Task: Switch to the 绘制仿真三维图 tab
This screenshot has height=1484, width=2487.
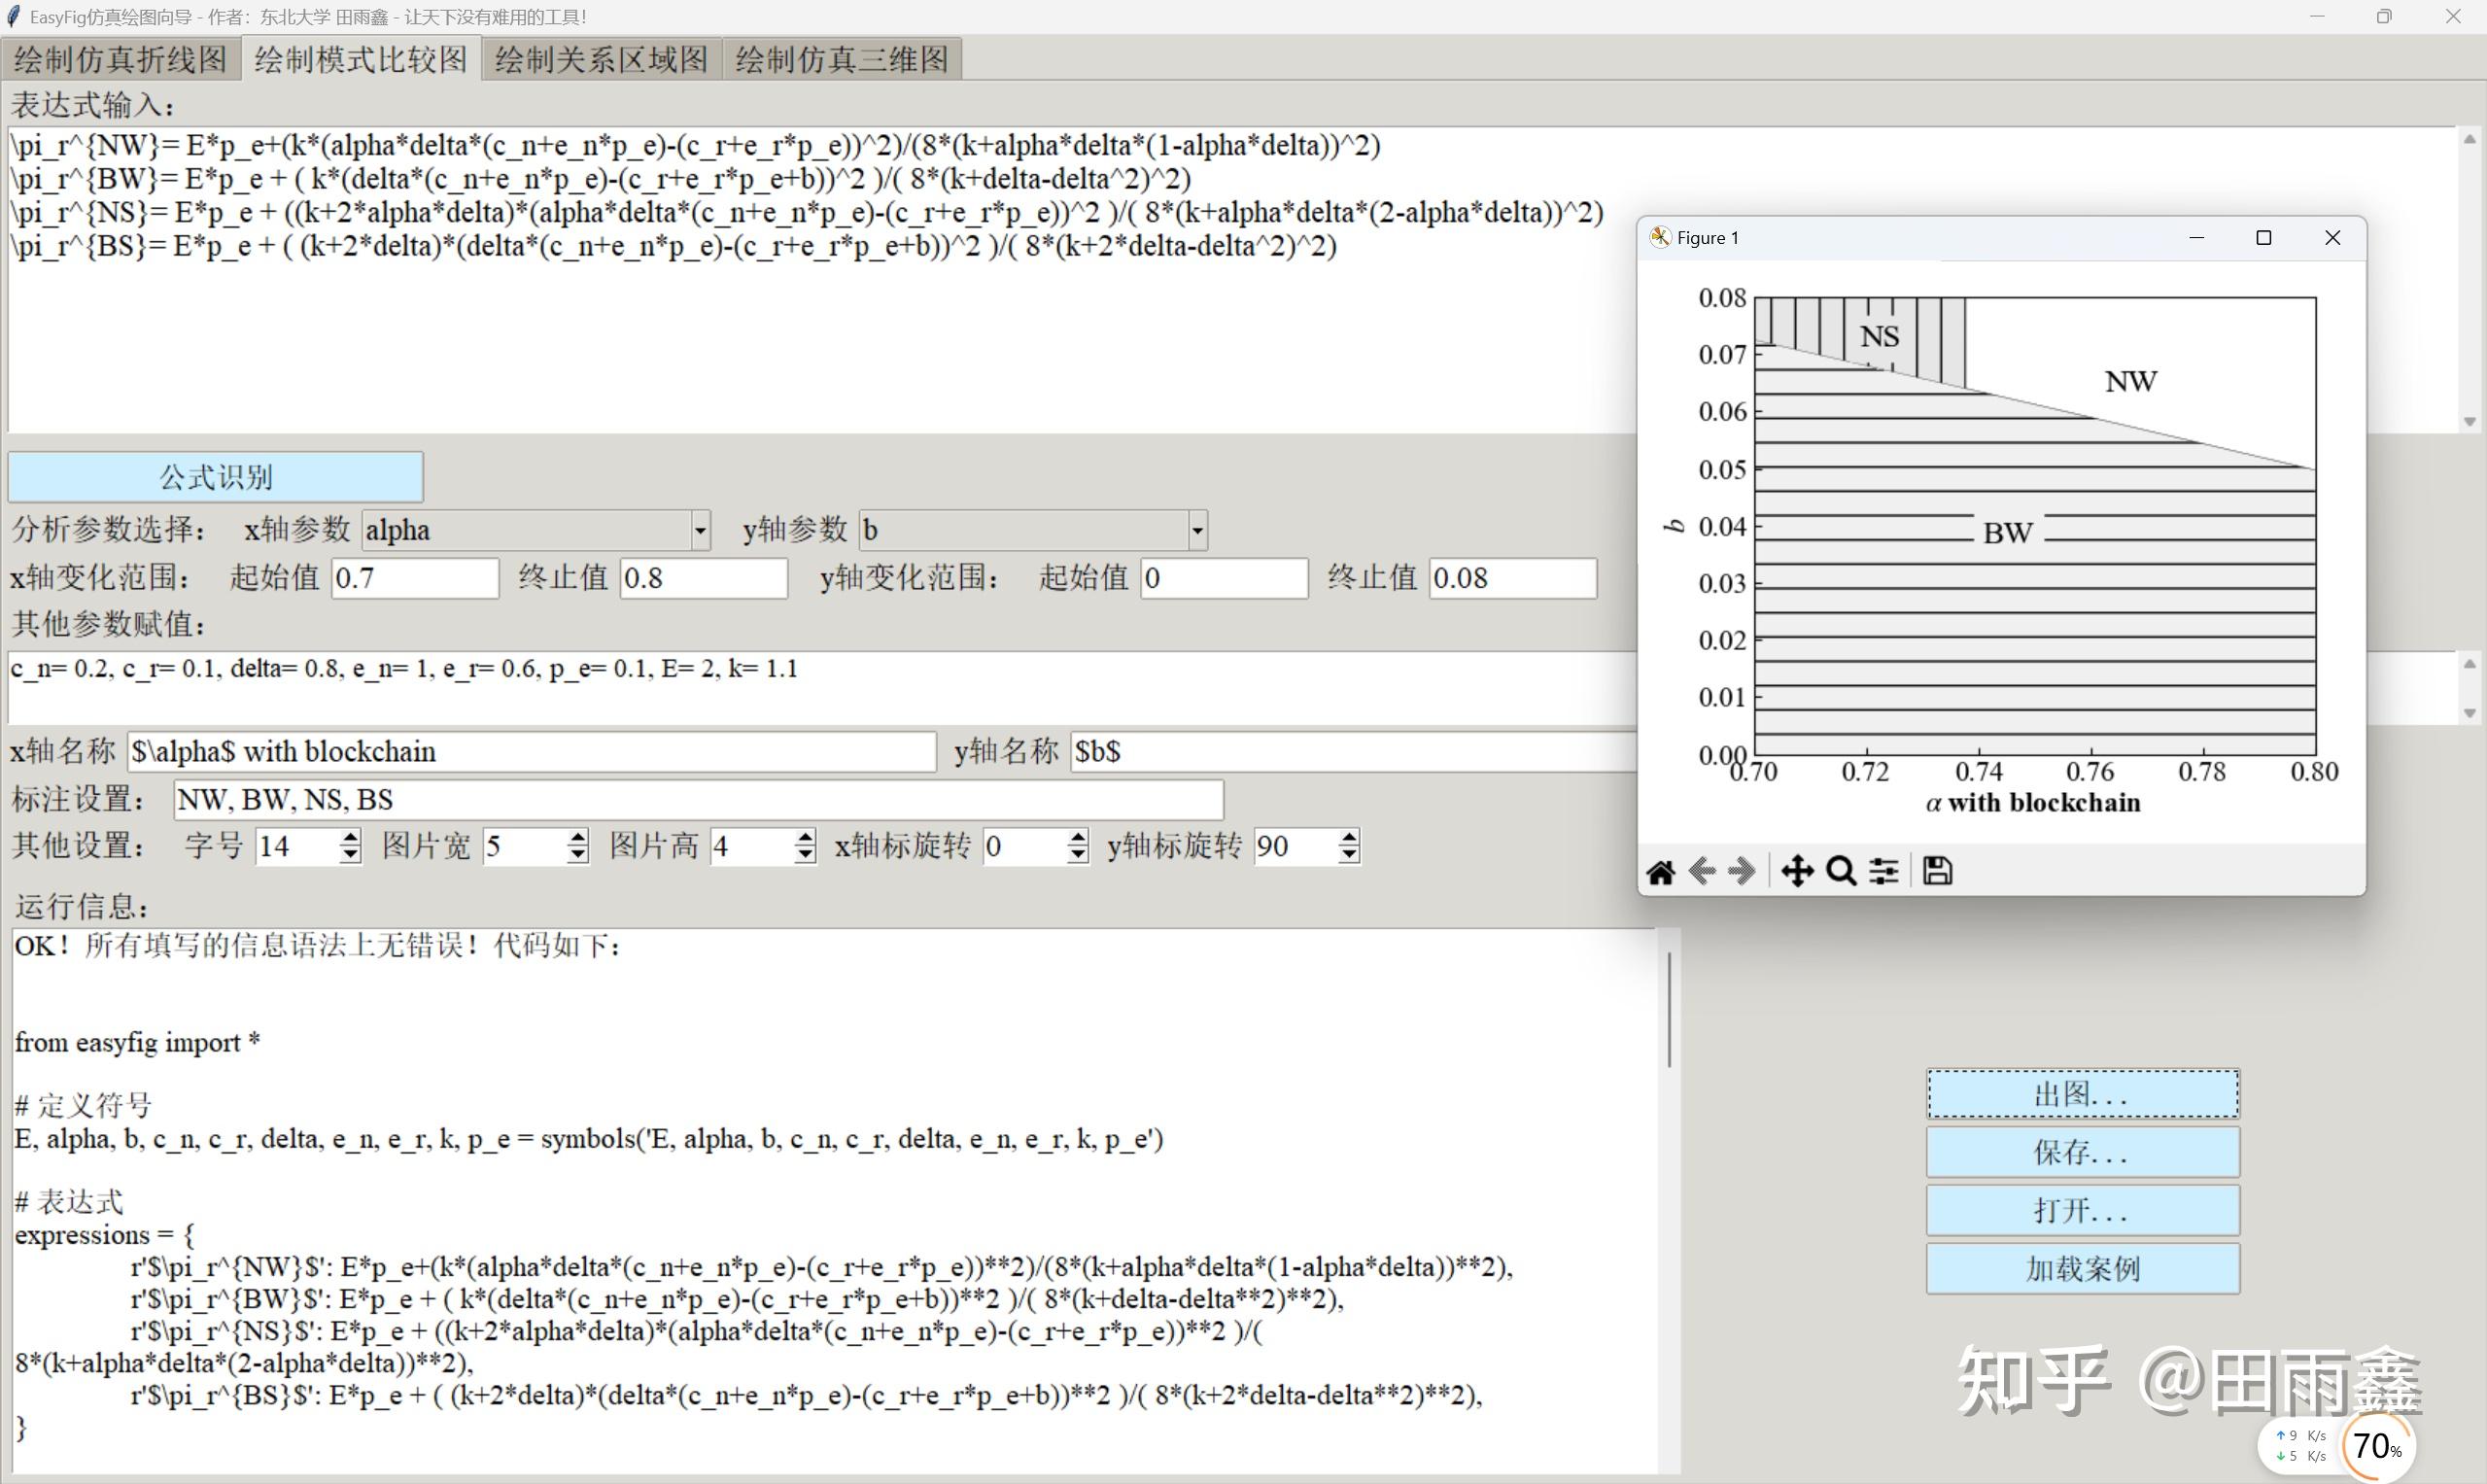Action: [x=840, y=59]
